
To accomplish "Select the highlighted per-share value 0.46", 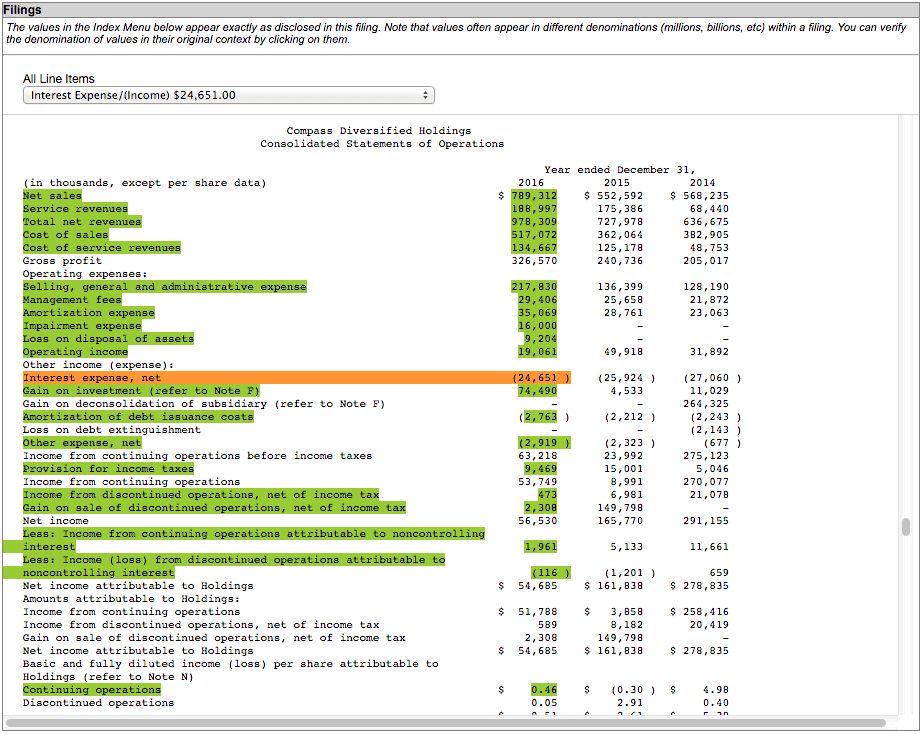I will (544, 690).
